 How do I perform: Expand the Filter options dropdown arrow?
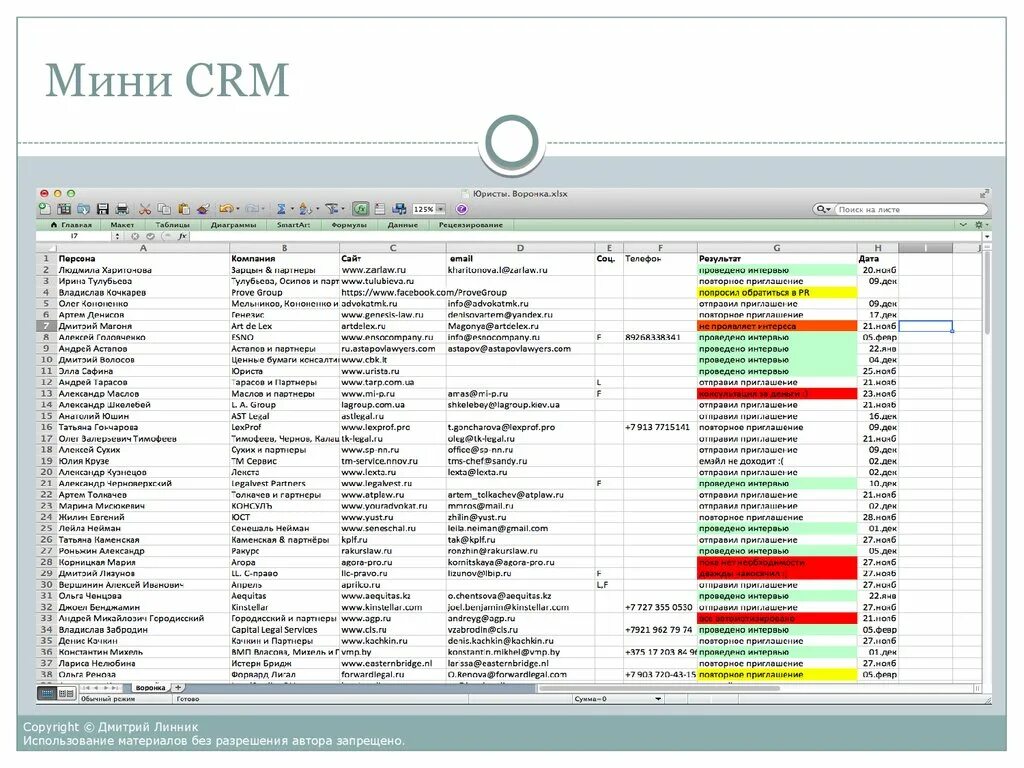343,209
